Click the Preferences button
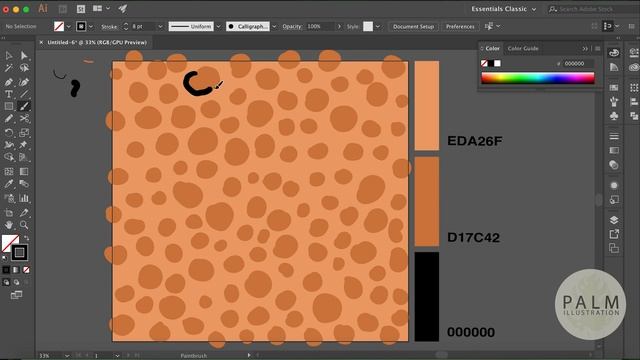 click(460, 27)
